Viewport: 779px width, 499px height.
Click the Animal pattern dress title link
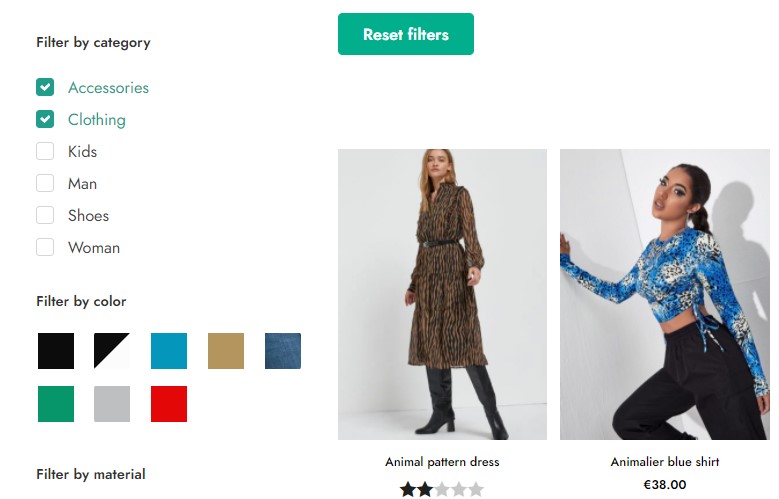coord(442,462)
